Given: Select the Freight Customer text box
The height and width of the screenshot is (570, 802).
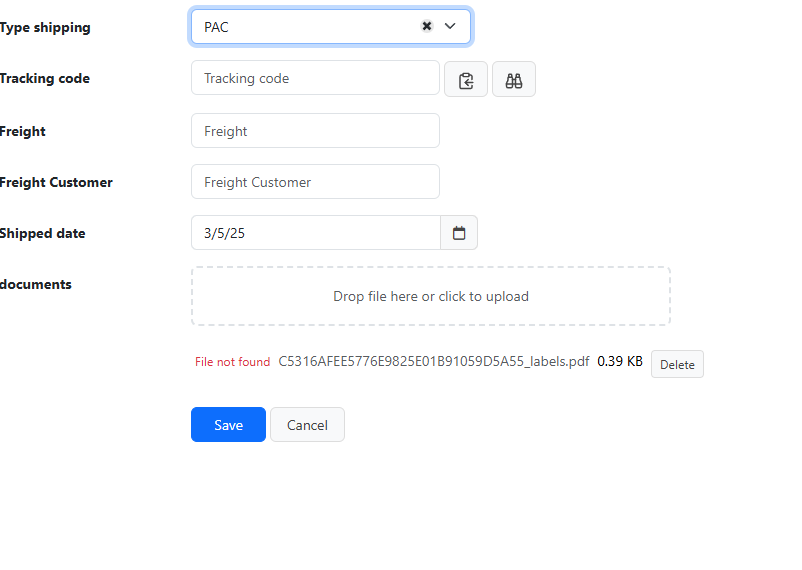Looking at the screenshot, I should coord(315,182).
